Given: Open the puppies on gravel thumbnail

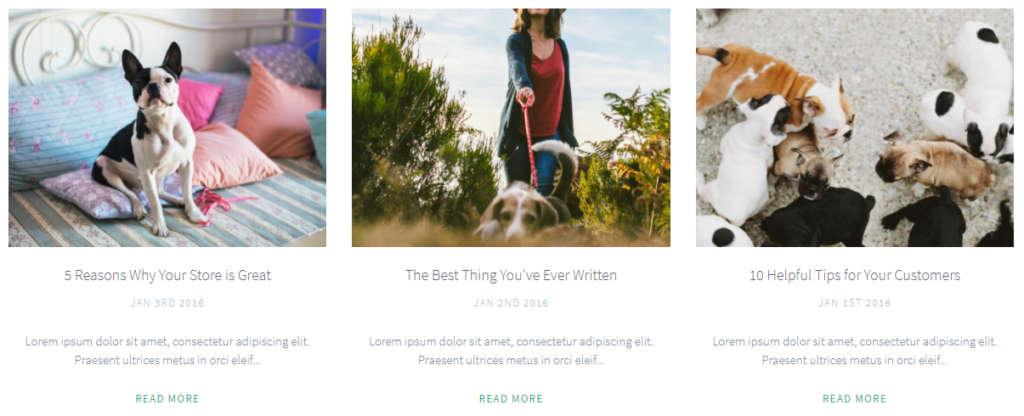Looking at the screenshot, I should (x=854, y=127).
